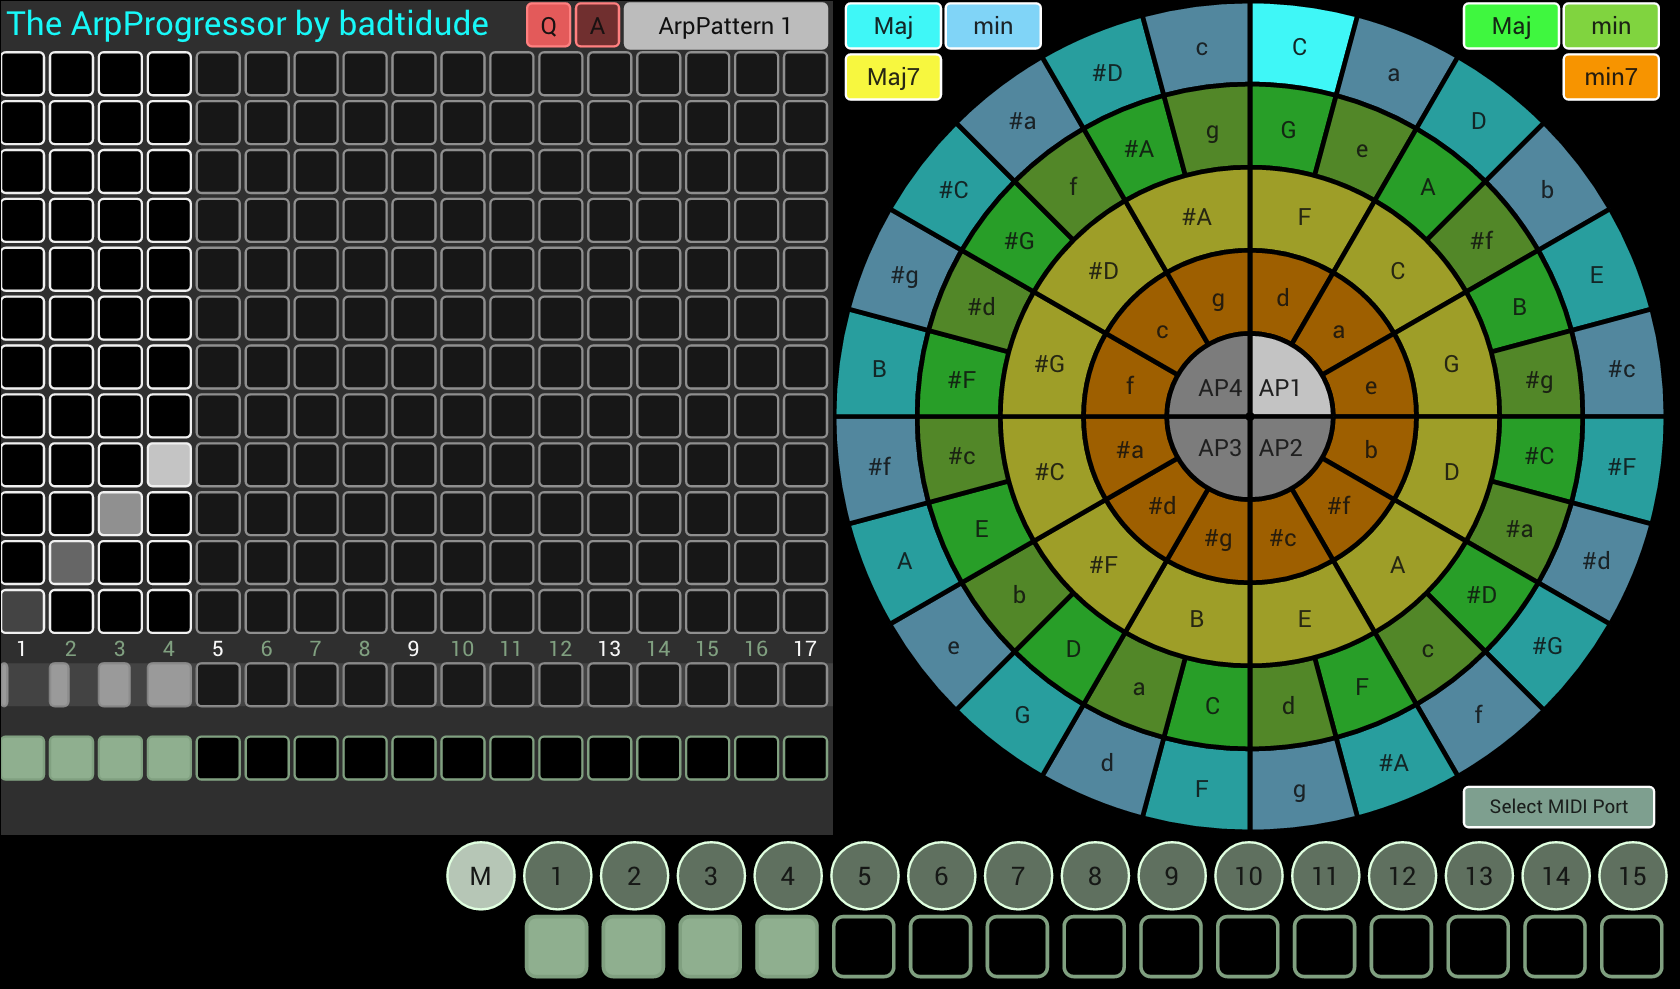Click the grey cell in grid column 2
Image resolution: width=1680 pixels, height=989 pixels.
pos(71,563)
